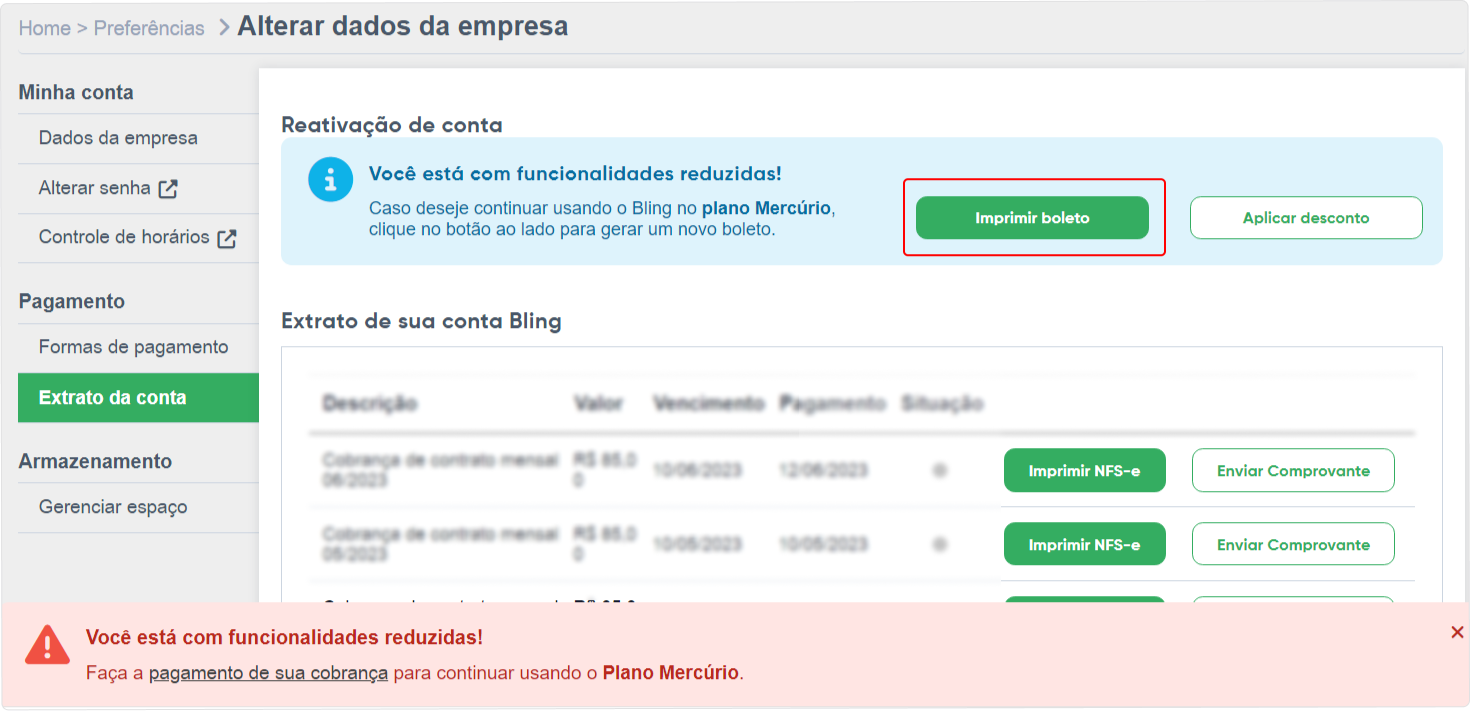Click the Pagamento sidebar section heading

72,302
